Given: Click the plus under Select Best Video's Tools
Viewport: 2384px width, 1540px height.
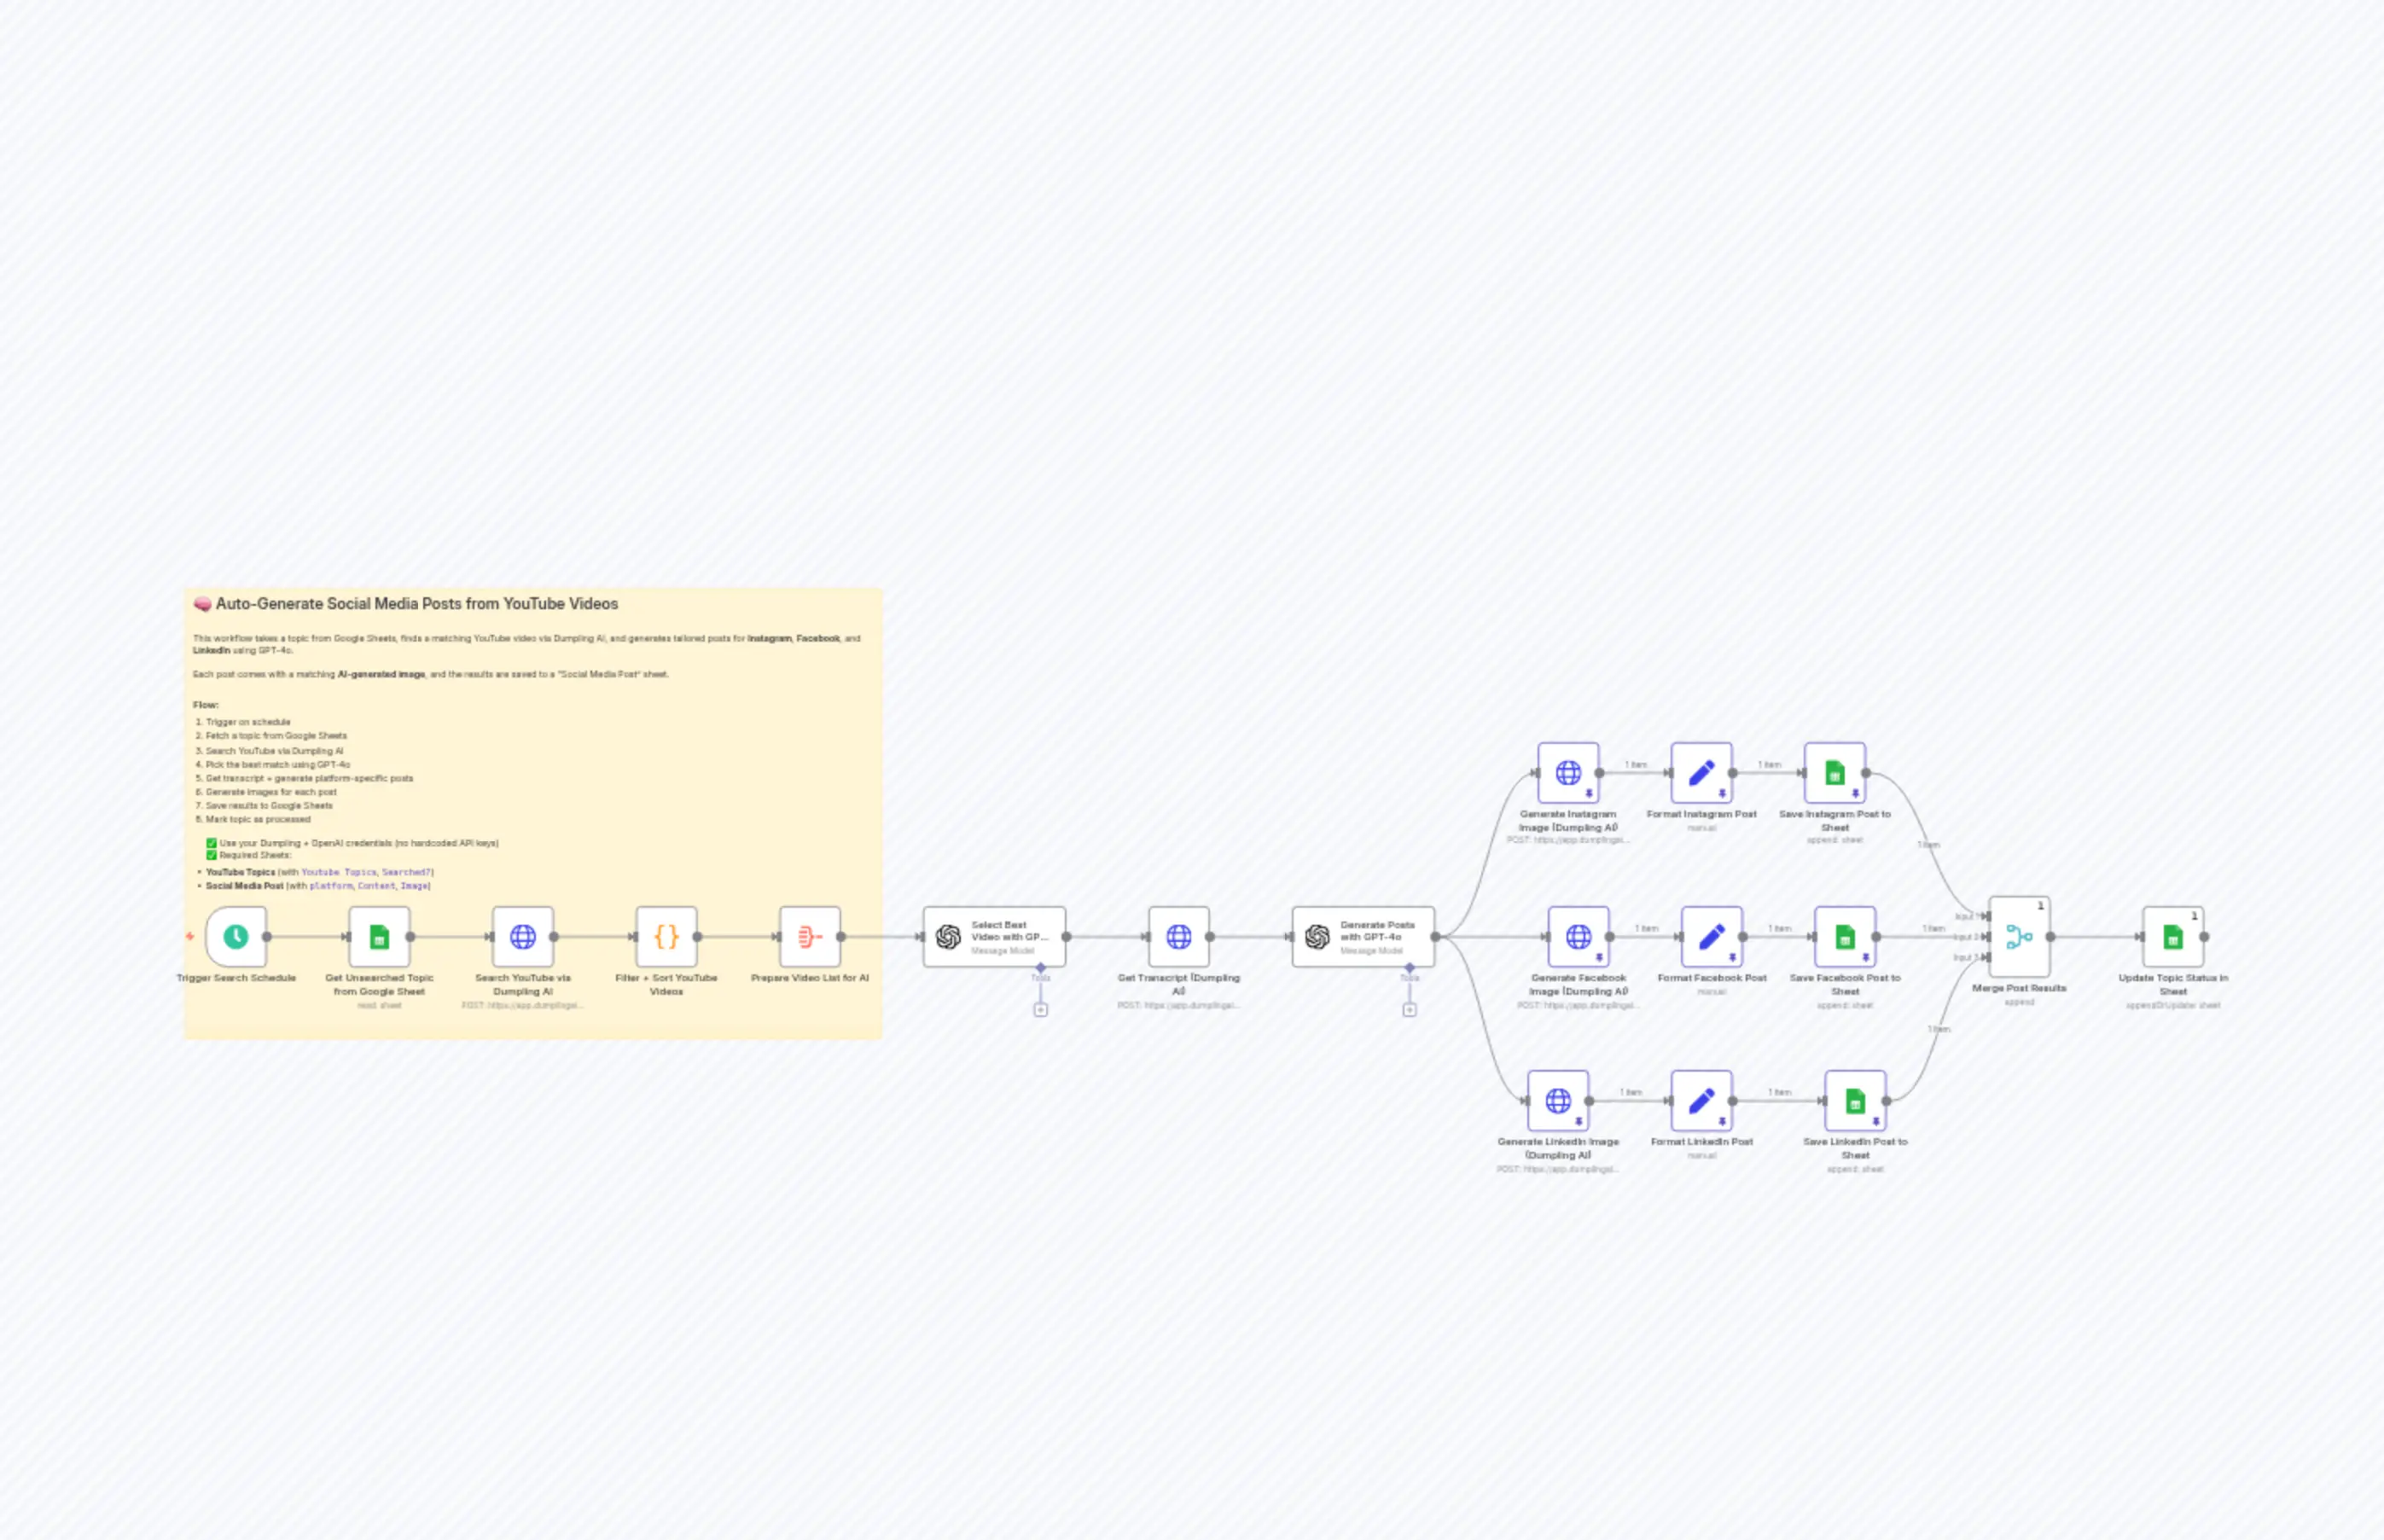Looking at the screenshot, I should coord(1040,1009).
